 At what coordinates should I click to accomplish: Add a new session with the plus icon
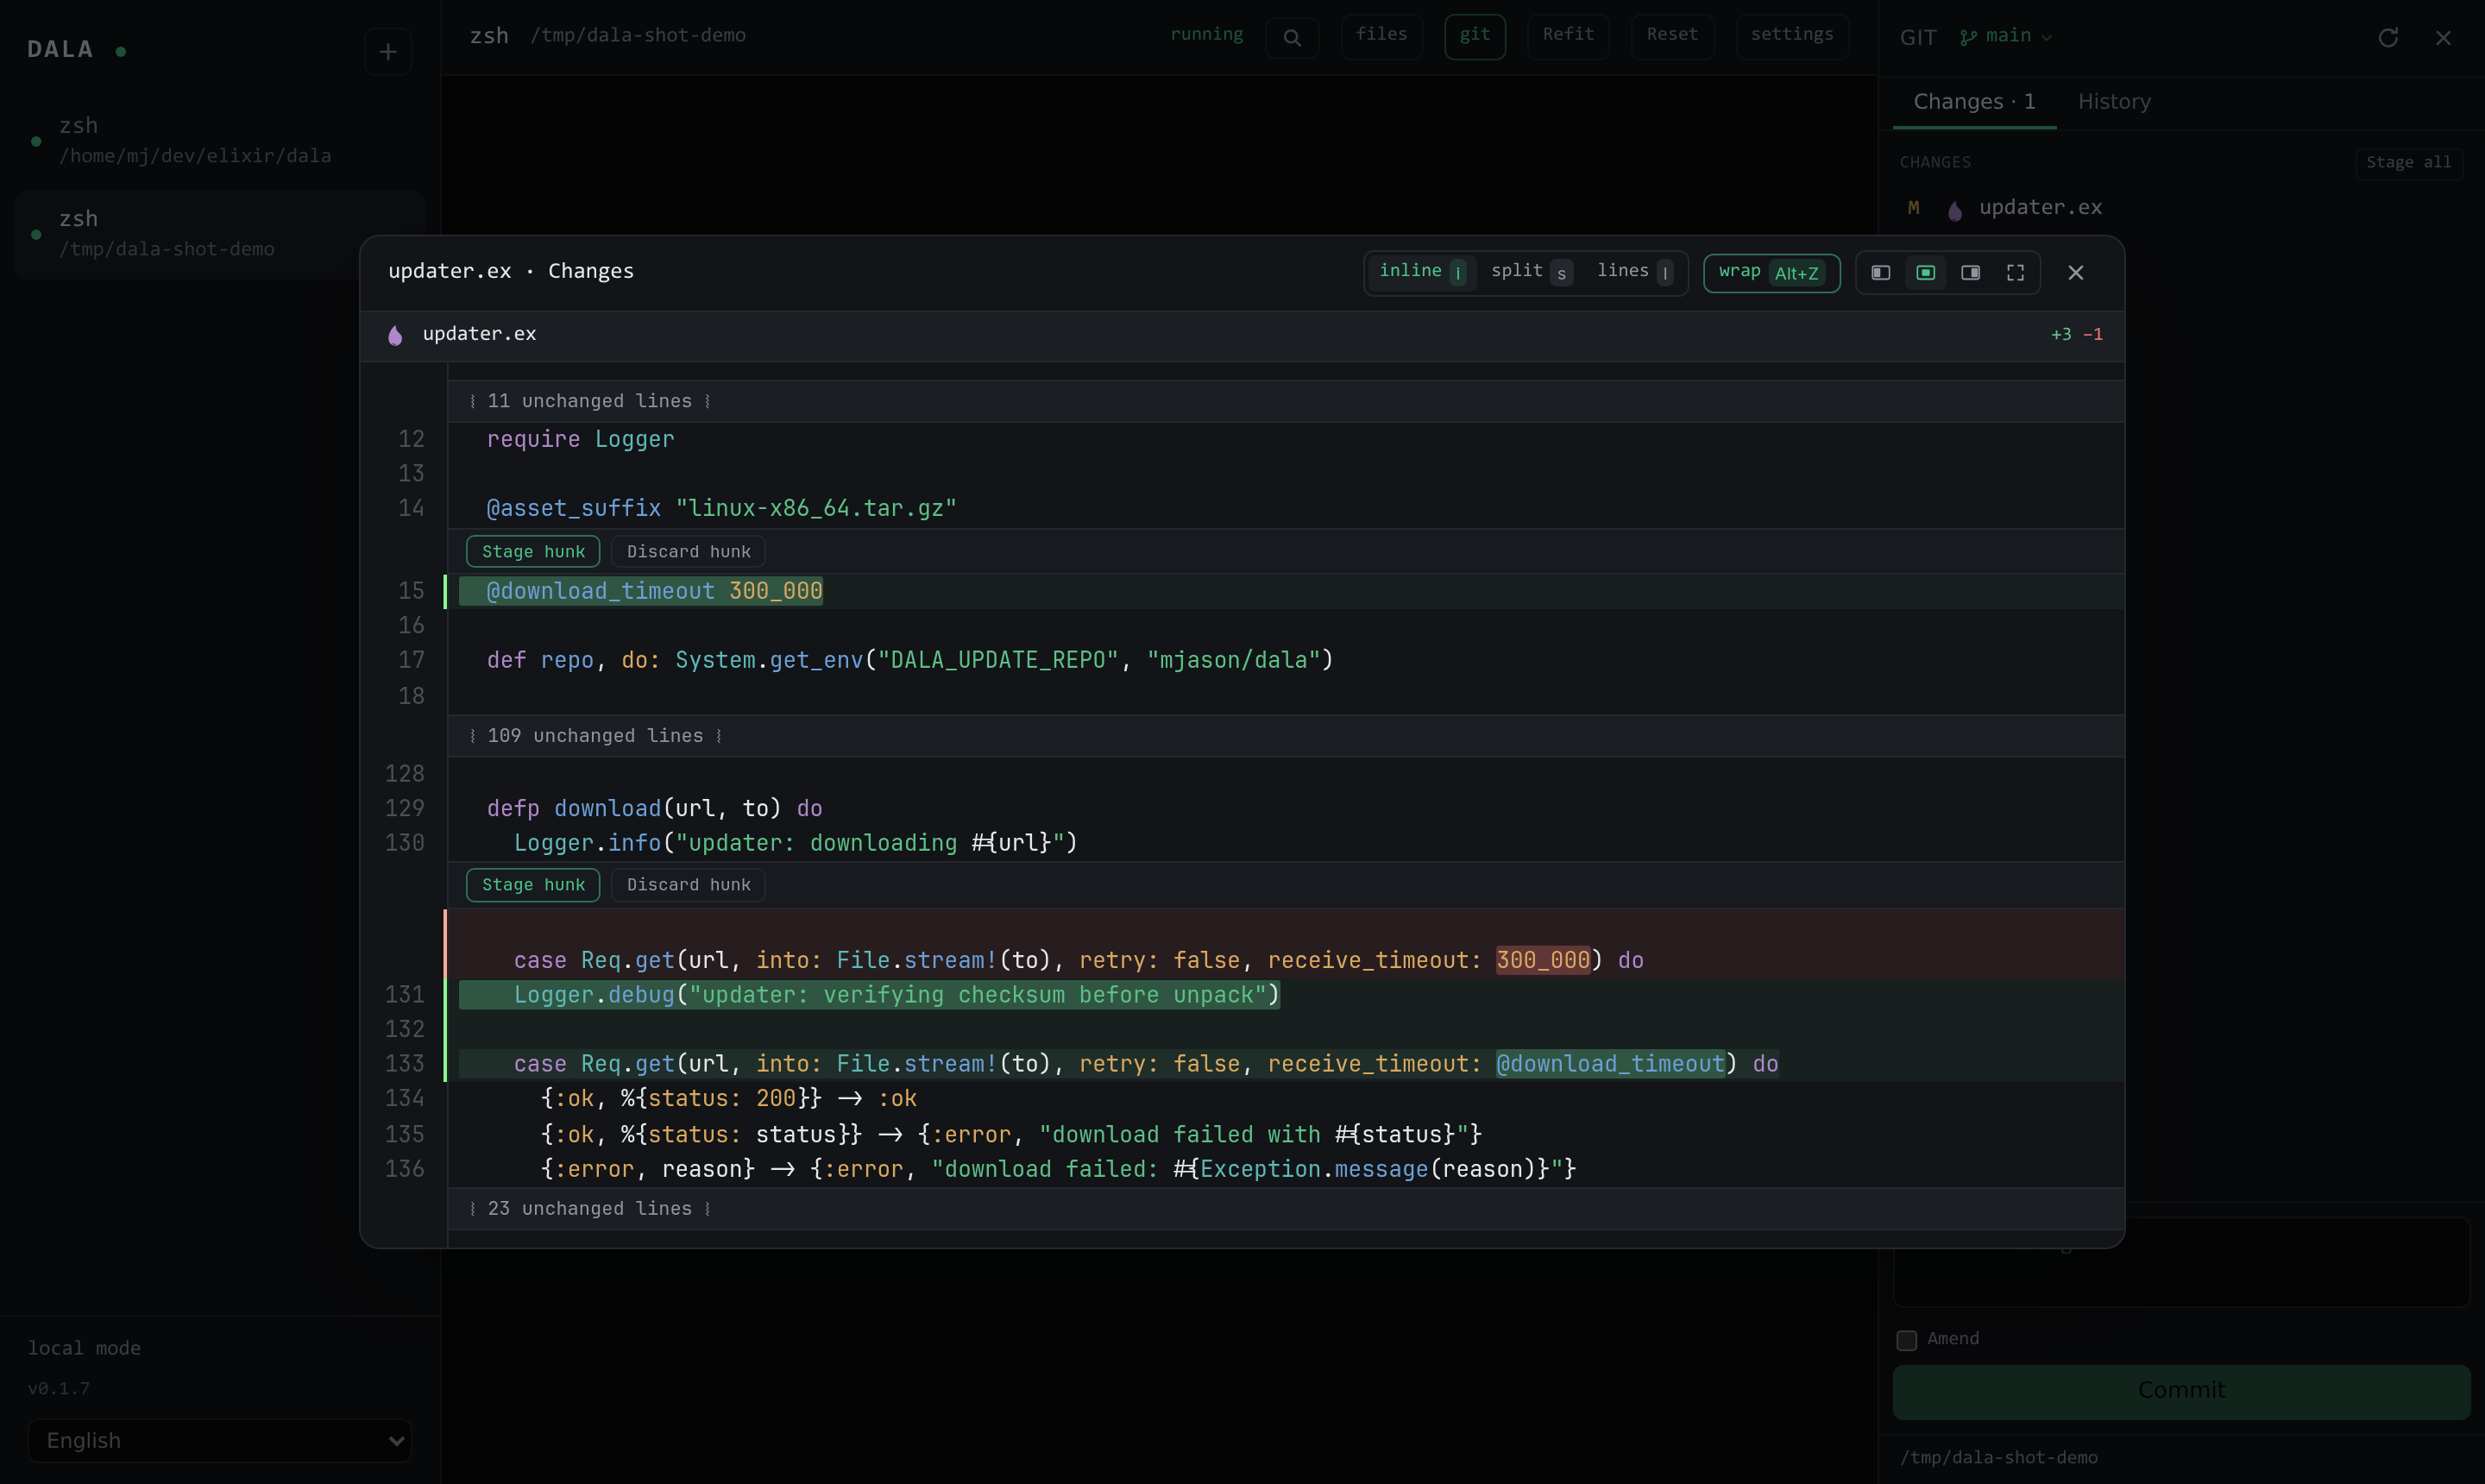click(x=388, y=51)
